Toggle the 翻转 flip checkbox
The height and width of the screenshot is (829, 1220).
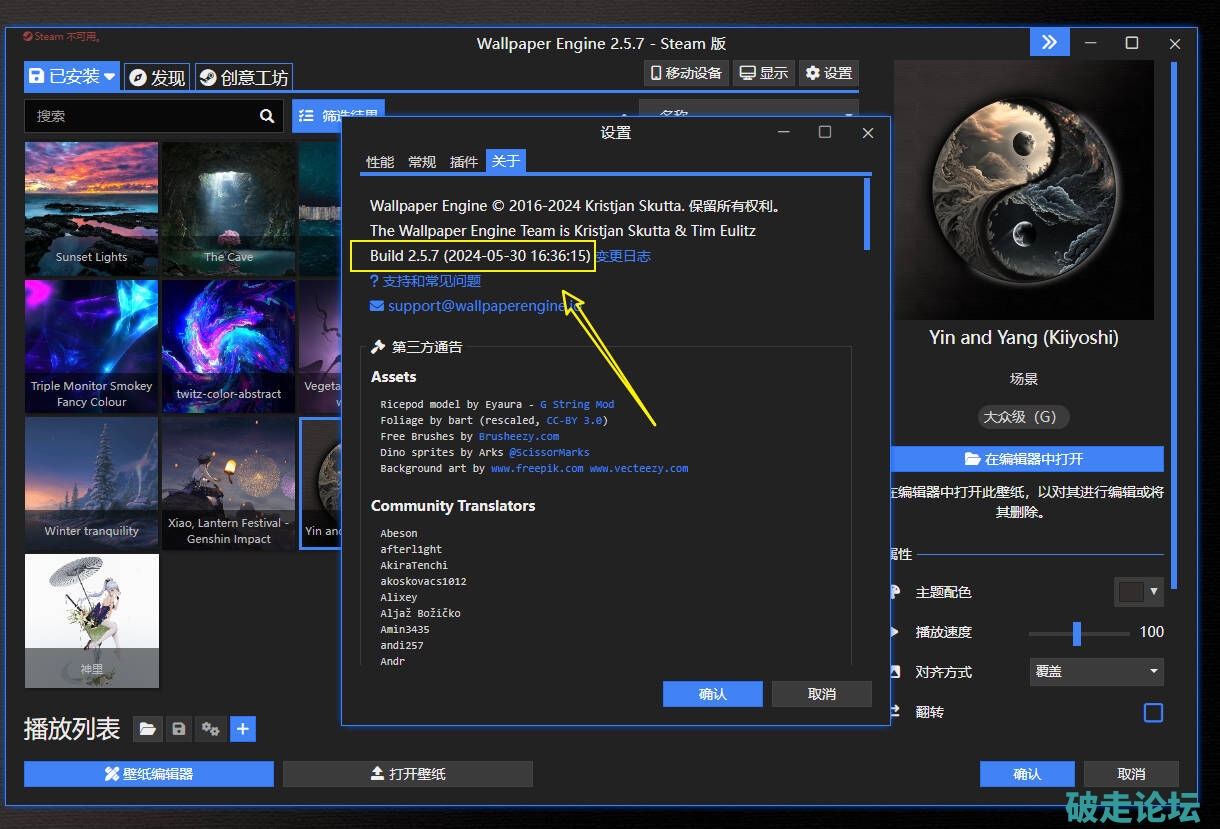tap(1153, 712)
